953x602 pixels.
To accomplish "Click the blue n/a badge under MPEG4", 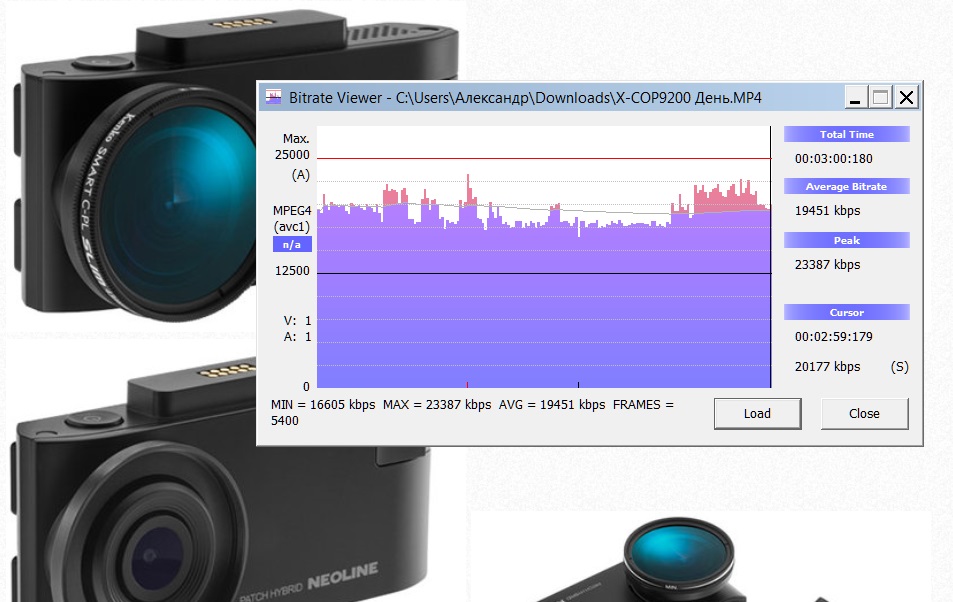I will 292,244.
